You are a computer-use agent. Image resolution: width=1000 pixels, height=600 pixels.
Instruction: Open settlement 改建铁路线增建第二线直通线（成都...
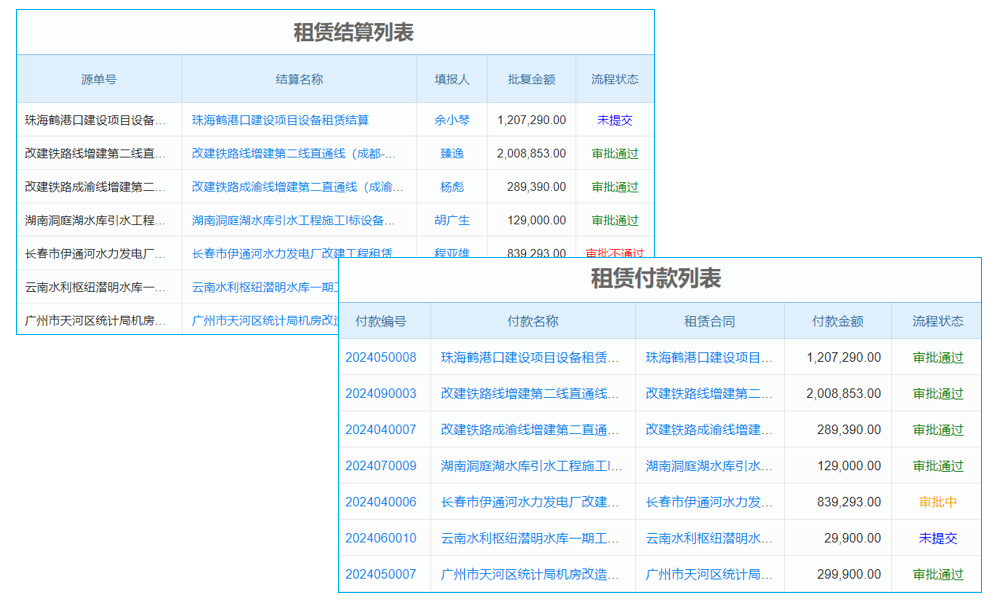[x=295, y=154]
